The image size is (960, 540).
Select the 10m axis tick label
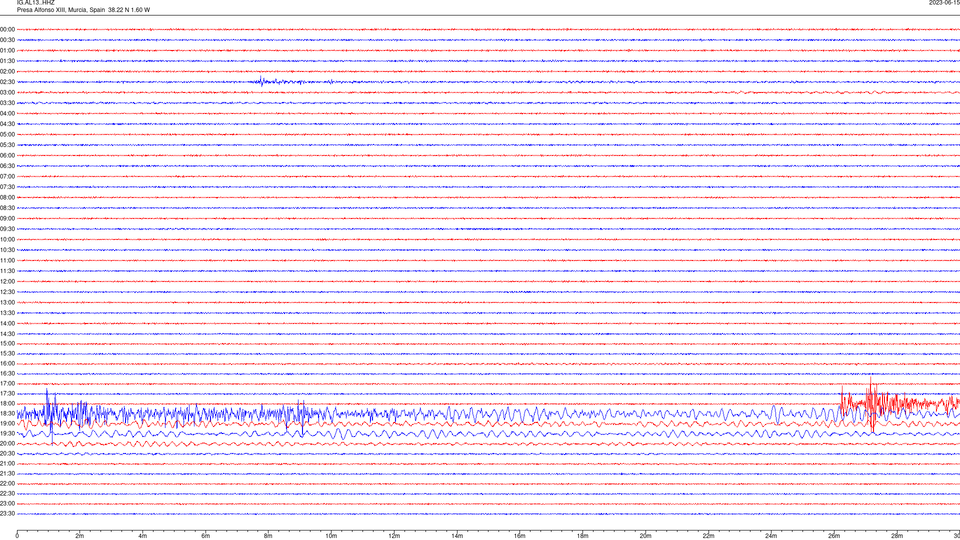point(331,536)
